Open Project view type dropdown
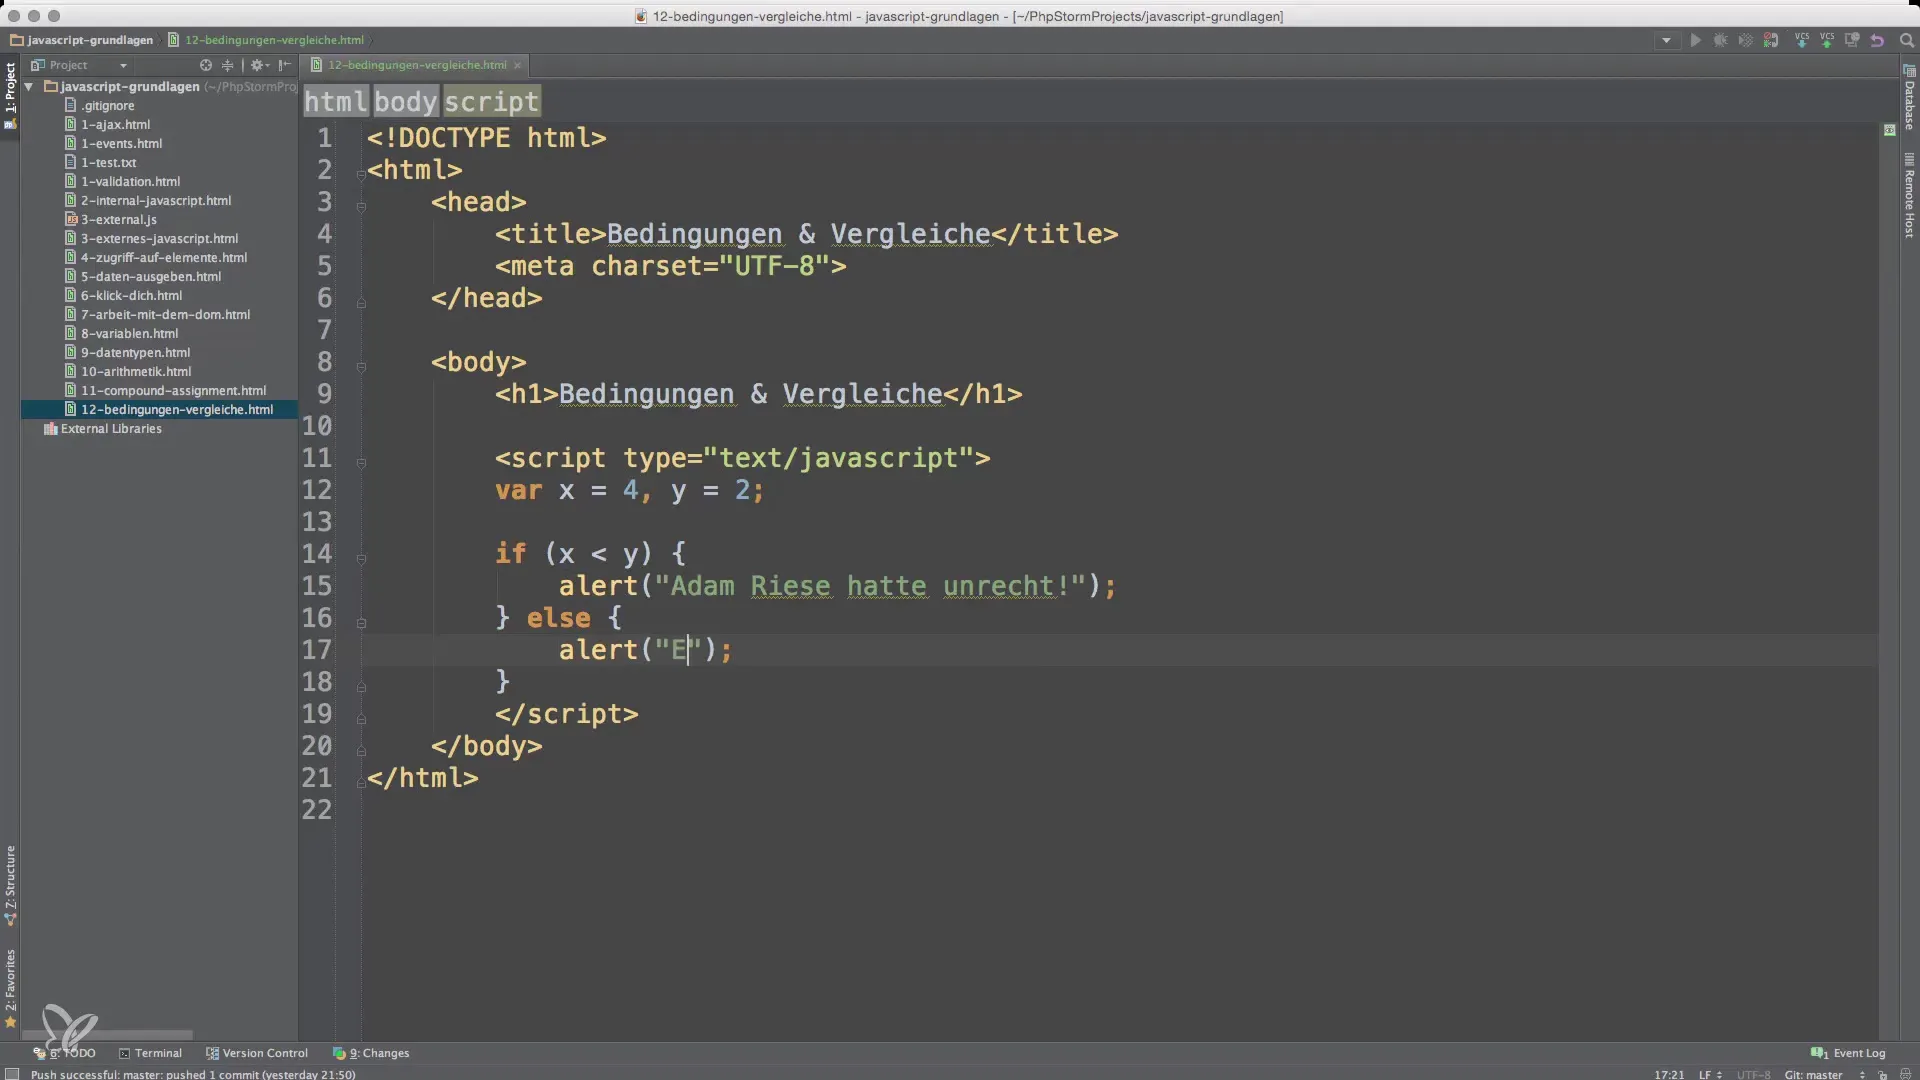The width and height of the screenshot is (1920, 1080). 80,65
